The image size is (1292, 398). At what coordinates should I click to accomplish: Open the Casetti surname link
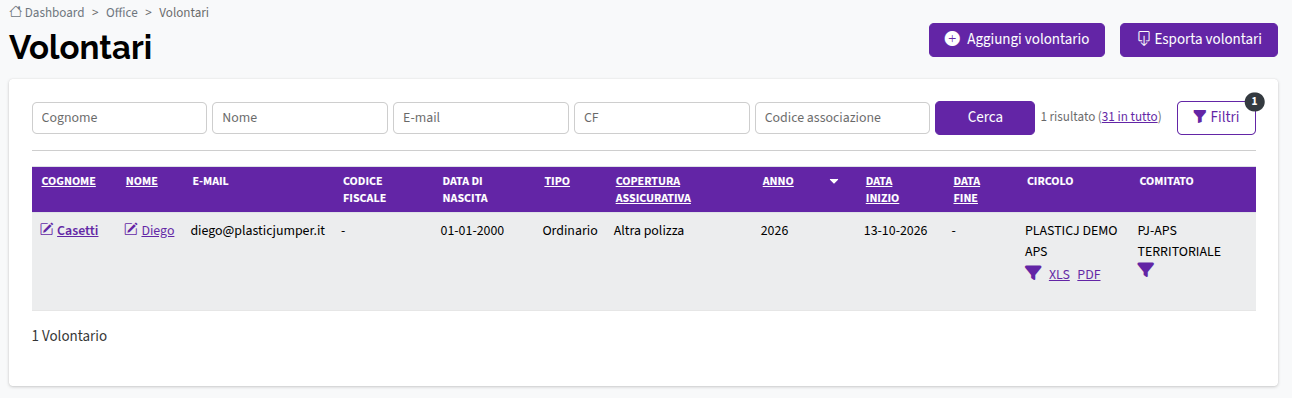coord(78,231)
